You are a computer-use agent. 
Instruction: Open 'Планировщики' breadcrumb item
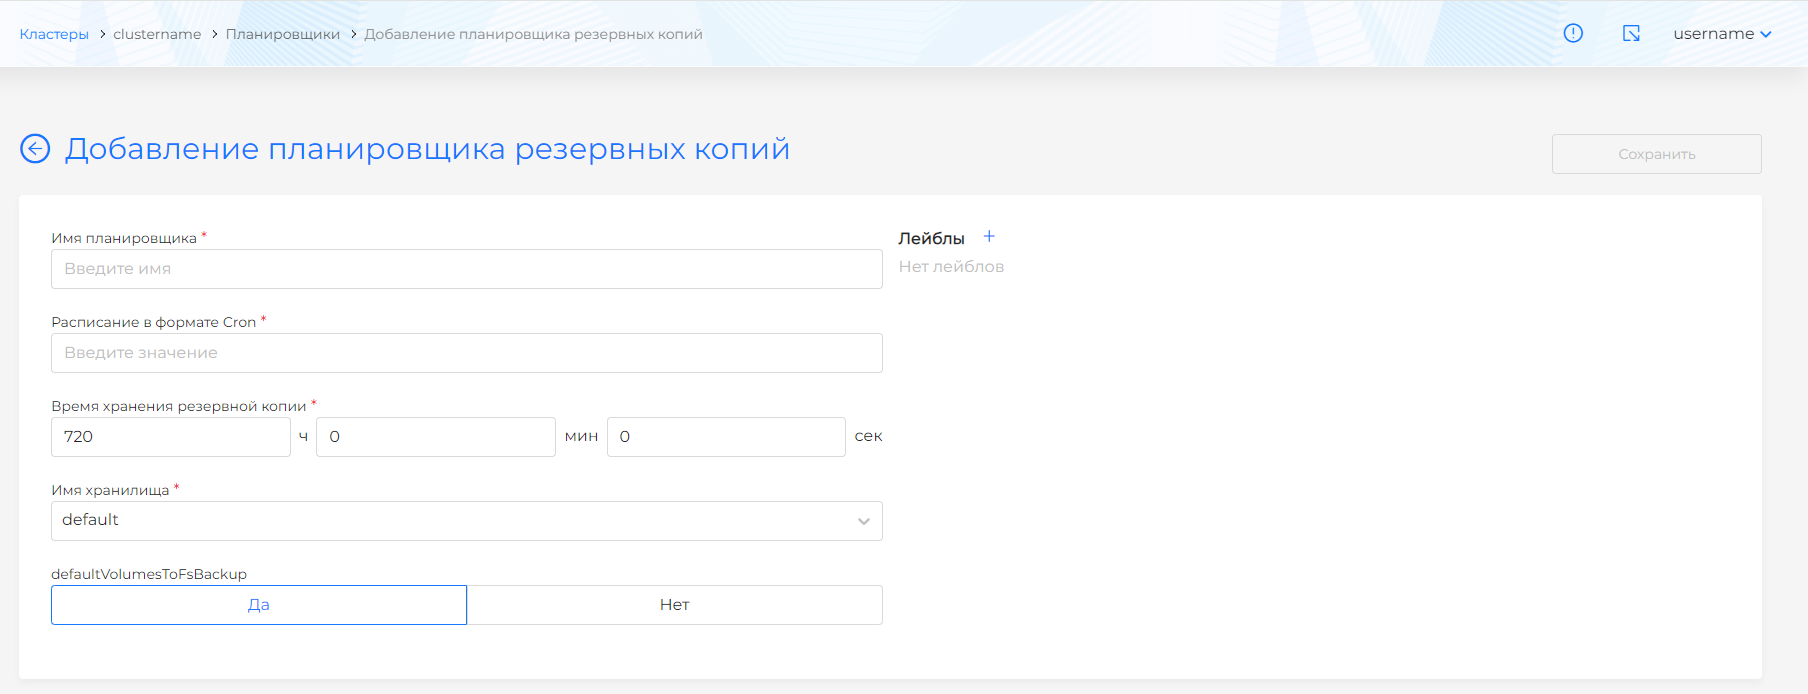[x=282, y=34]
